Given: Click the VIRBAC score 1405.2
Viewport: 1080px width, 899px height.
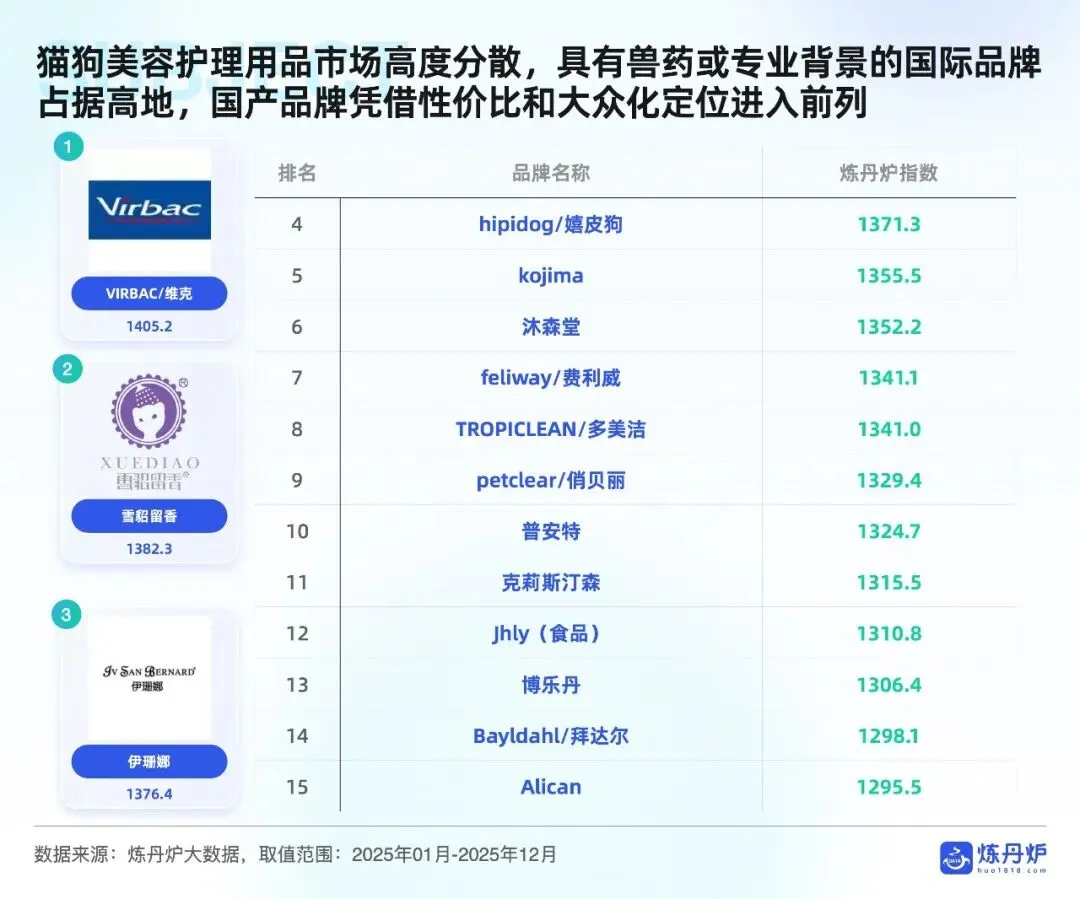Looking at the screenshot, I should (x=149, y=327).
